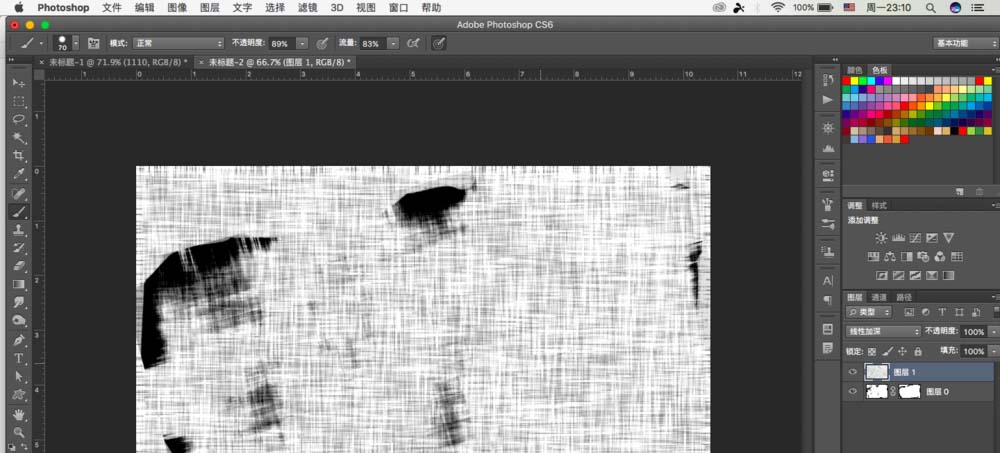The width and height of the screenshot is (1000, 453).
Task: Select the Pen tool
Action: click(x=19, y=339)
